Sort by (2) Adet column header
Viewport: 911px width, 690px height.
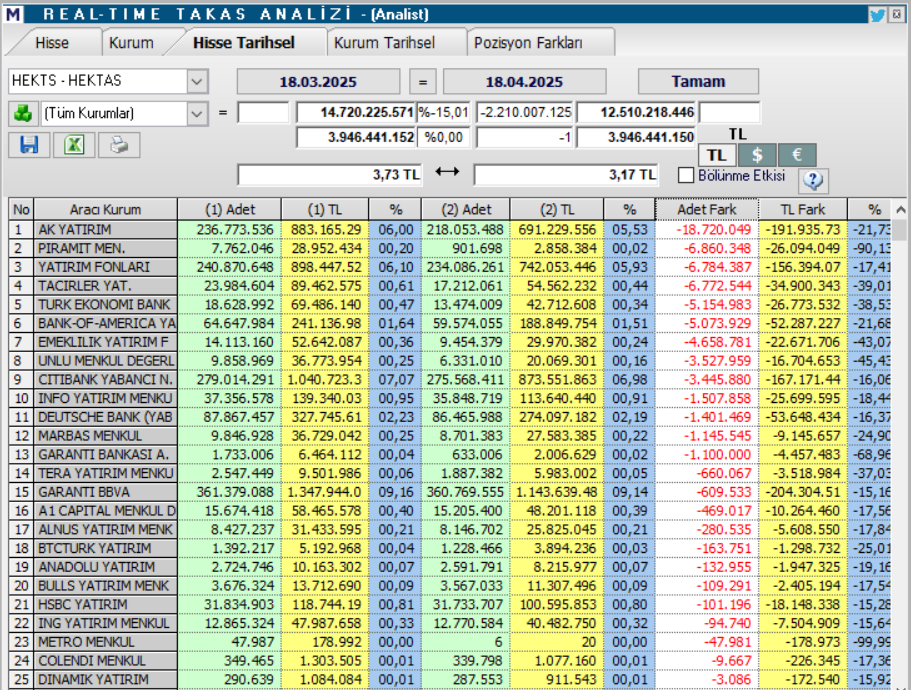(x=466, y=210)
